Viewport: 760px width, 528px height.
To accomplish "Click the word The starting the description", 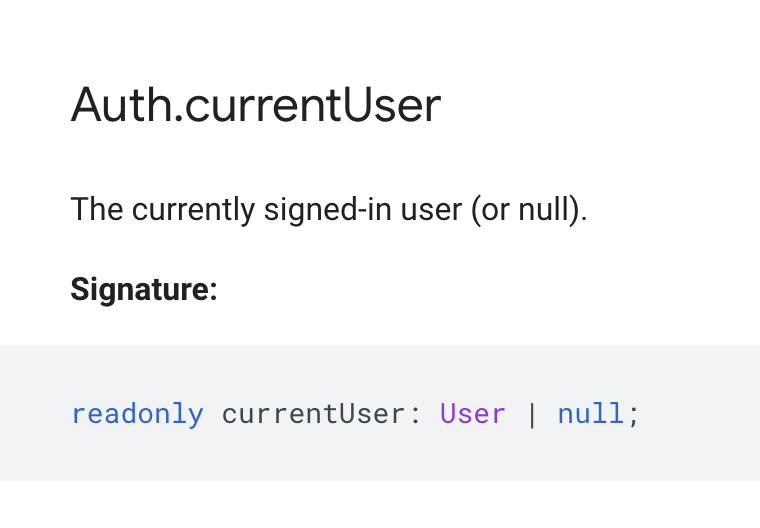I will [97, 209].
